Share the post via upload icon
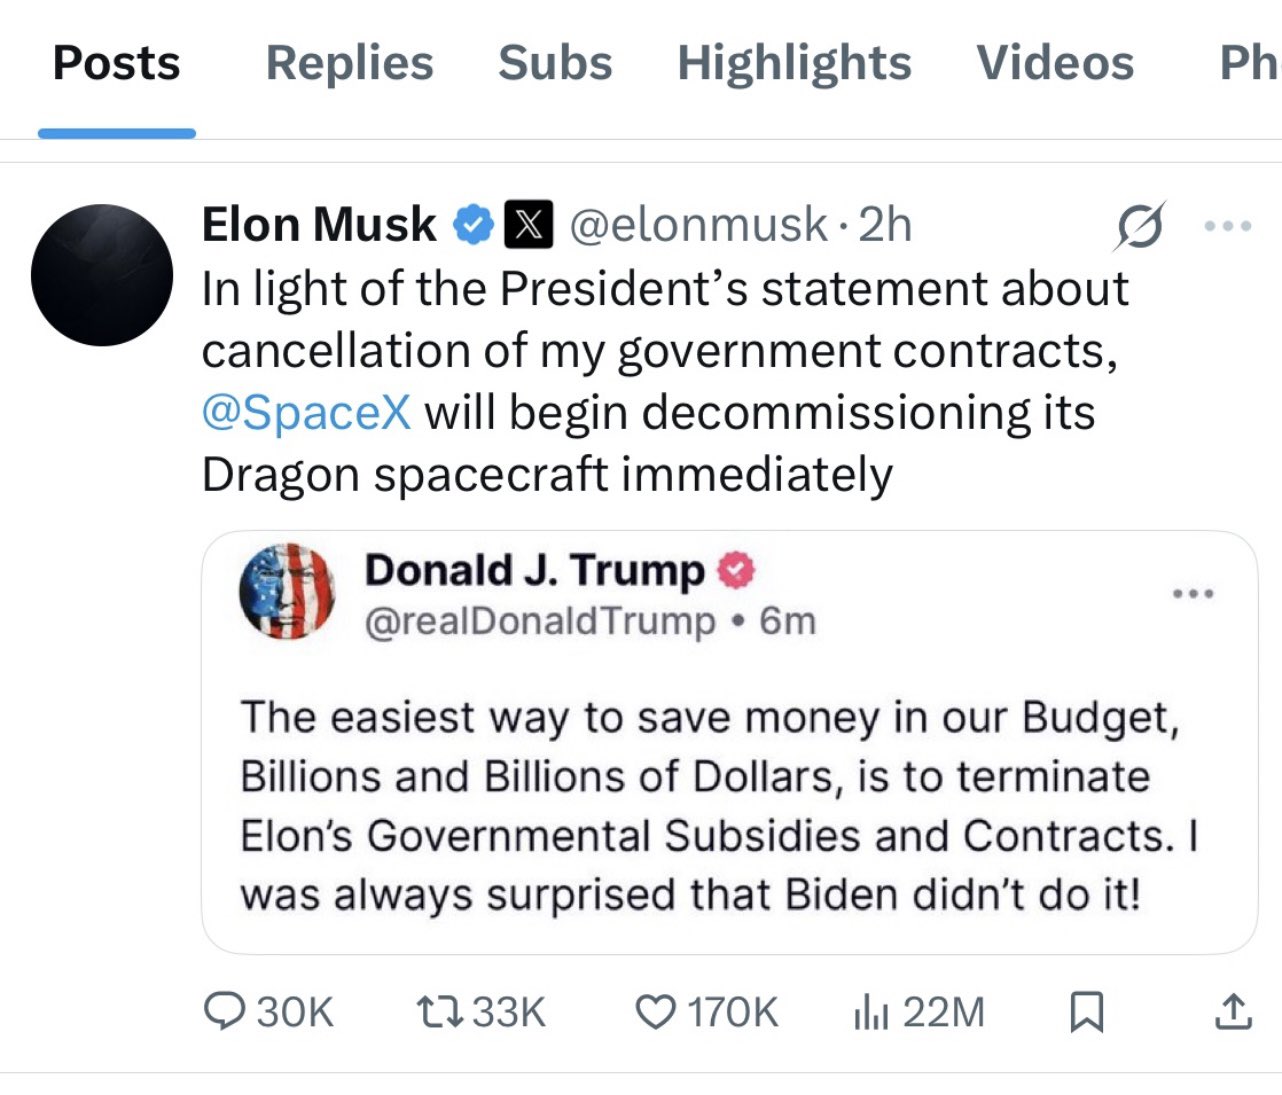The width and height of the screenshot is (1282, 1095). click(x=1232, y=1011)
